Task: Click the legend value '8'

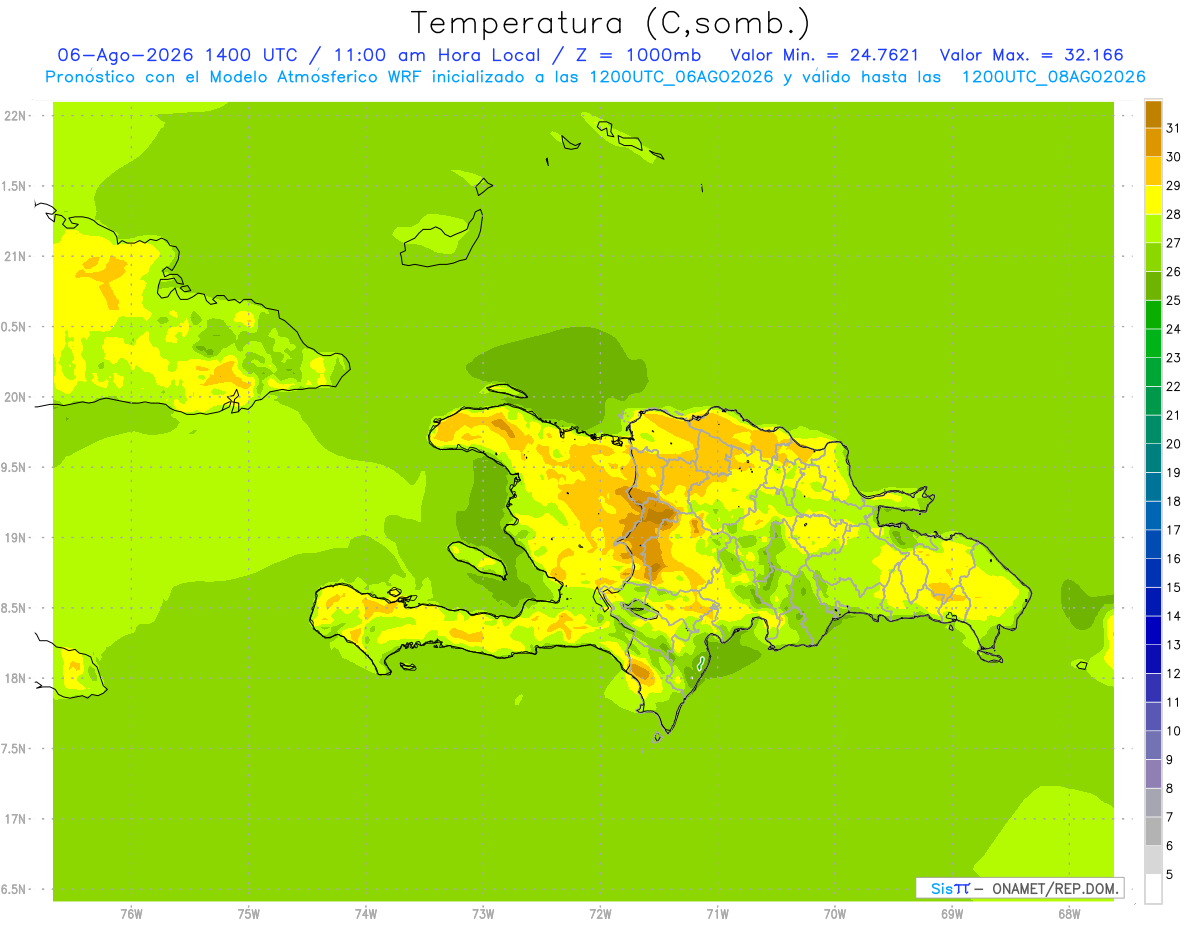Action: point(1169,788)
